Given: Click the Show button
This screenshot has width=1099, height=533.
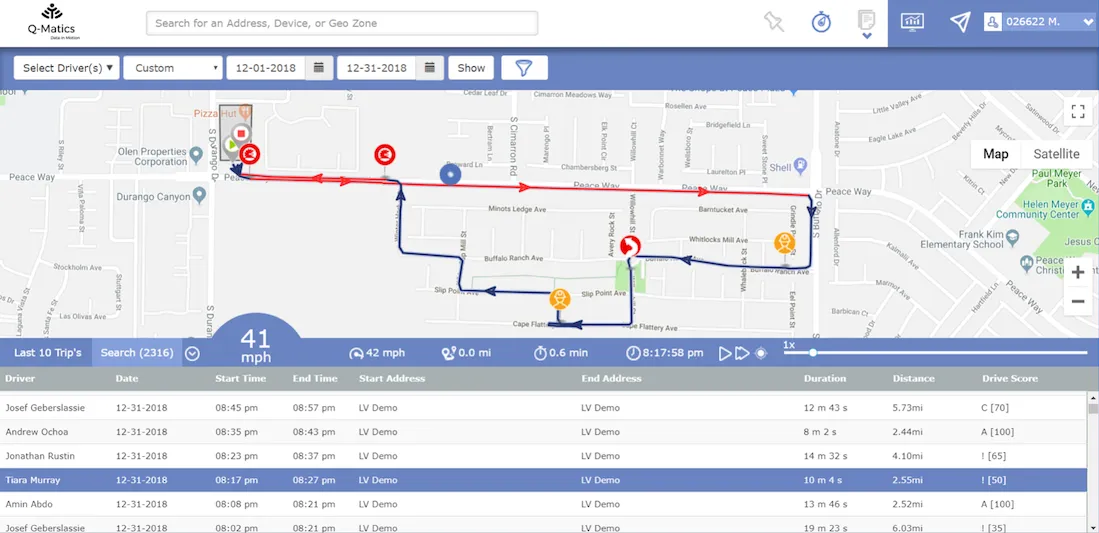Looking at the screenshot, I should pos(471,68).
